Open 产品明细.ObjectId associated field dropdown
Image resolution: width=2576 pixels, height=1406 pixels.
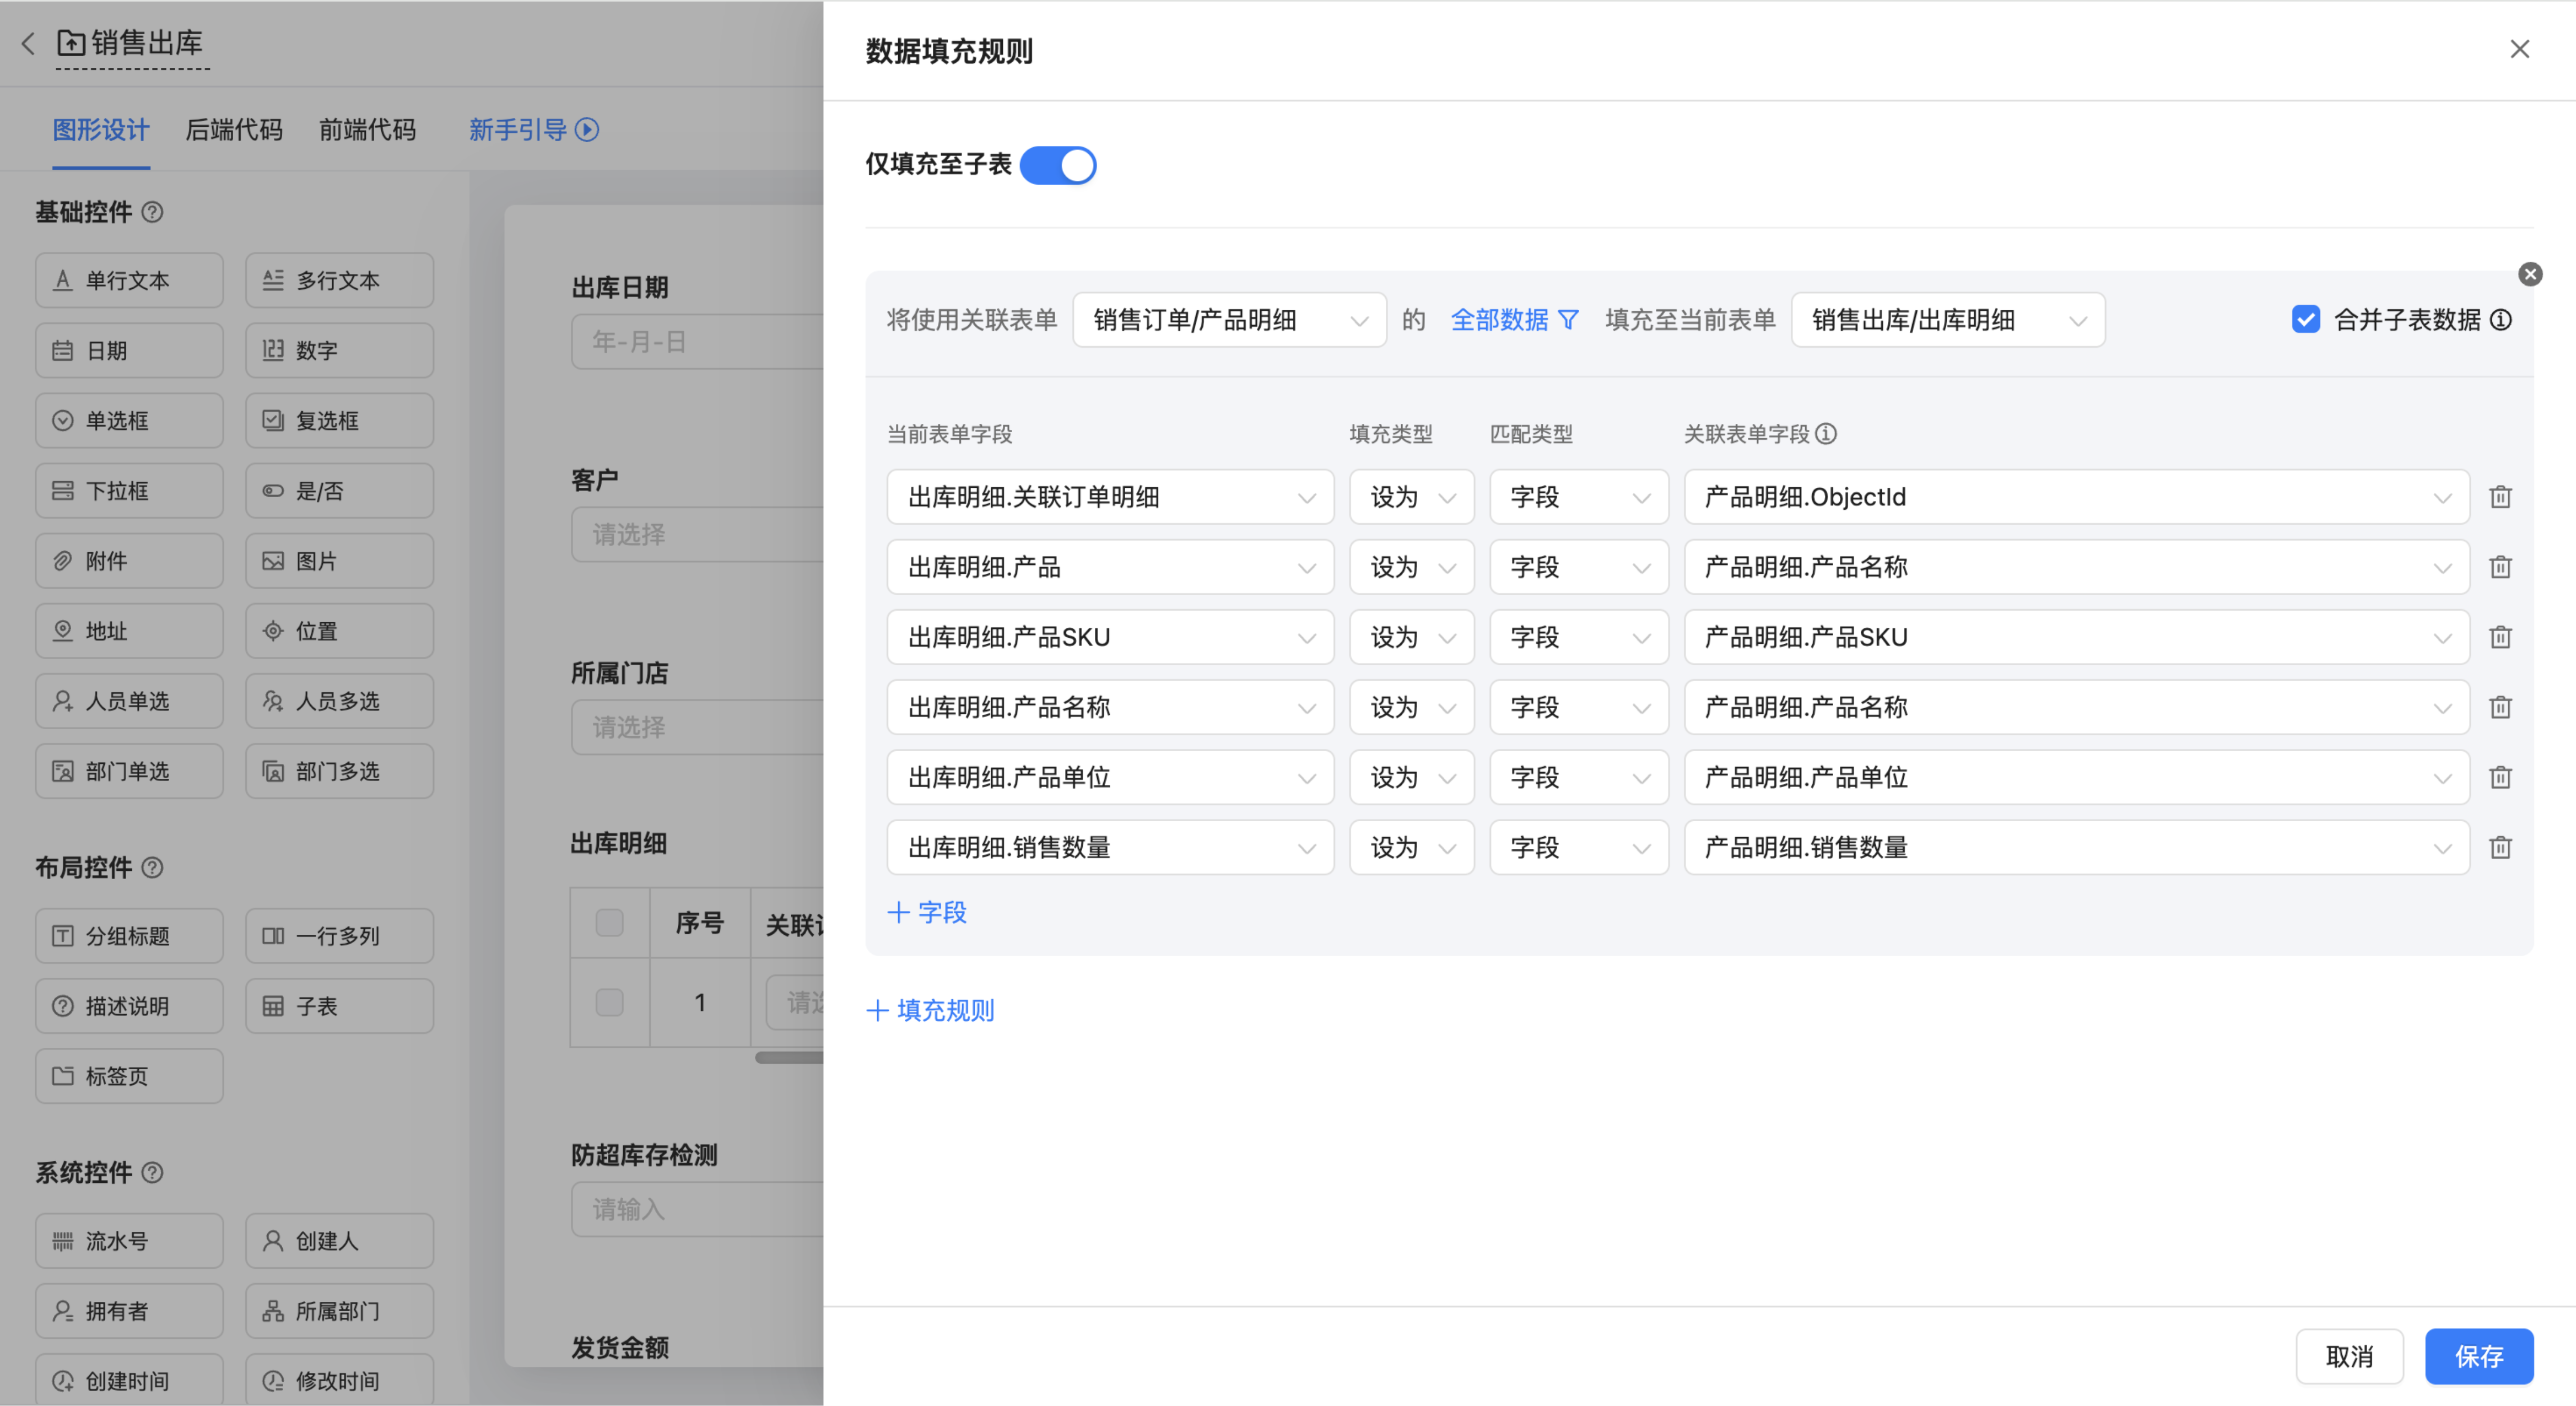coord(2076,497)
